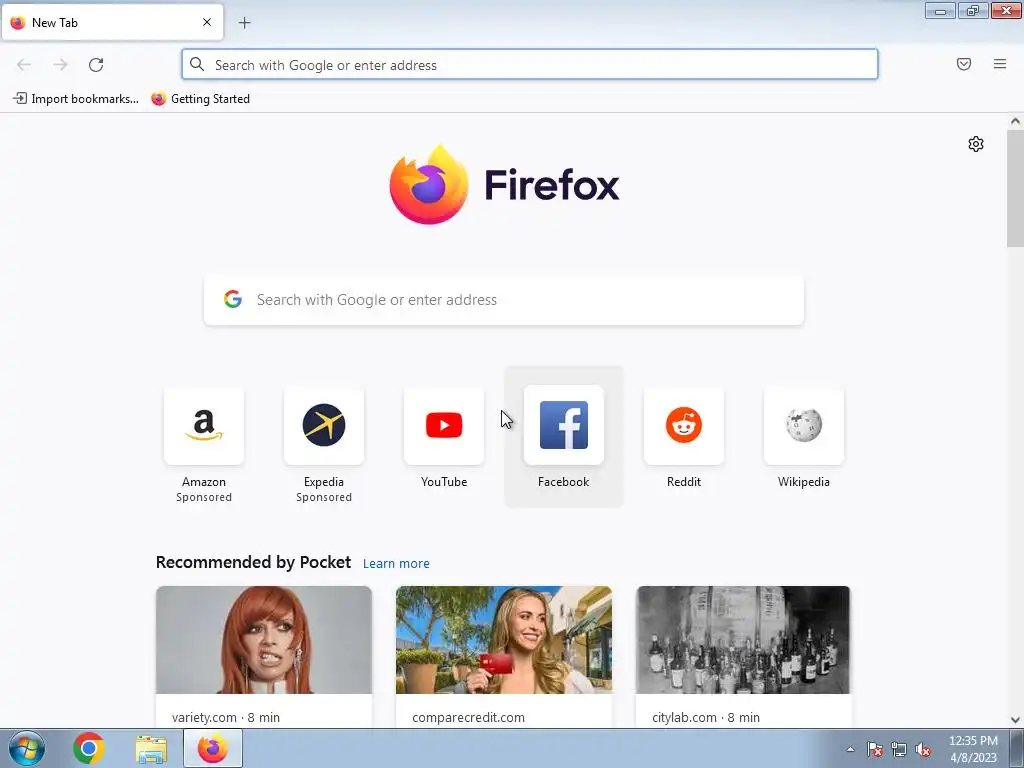Click the scrollbar down arrow
The image size is (1024, 768).
coord(1015,720)
